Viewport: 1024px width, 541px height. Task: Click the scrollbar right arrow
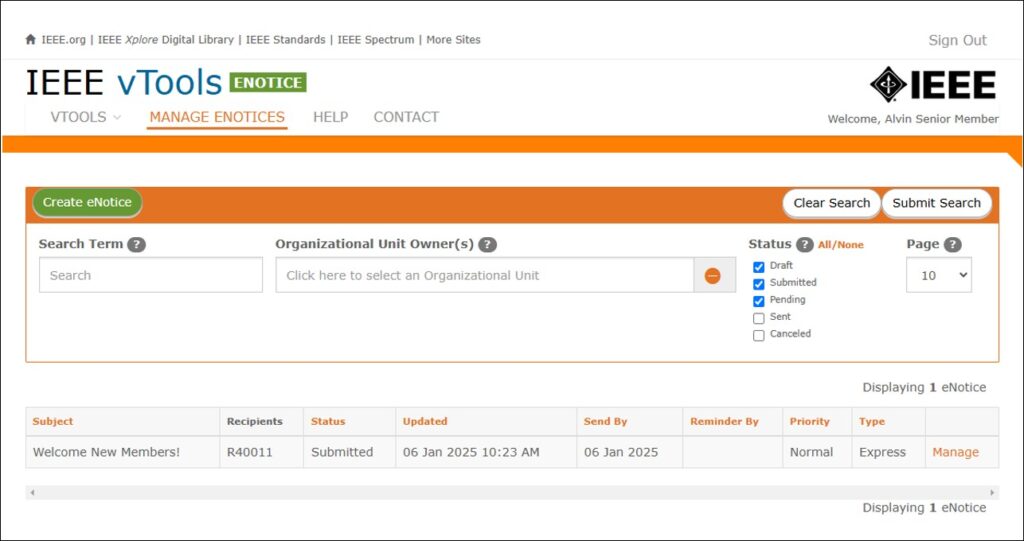992,493
